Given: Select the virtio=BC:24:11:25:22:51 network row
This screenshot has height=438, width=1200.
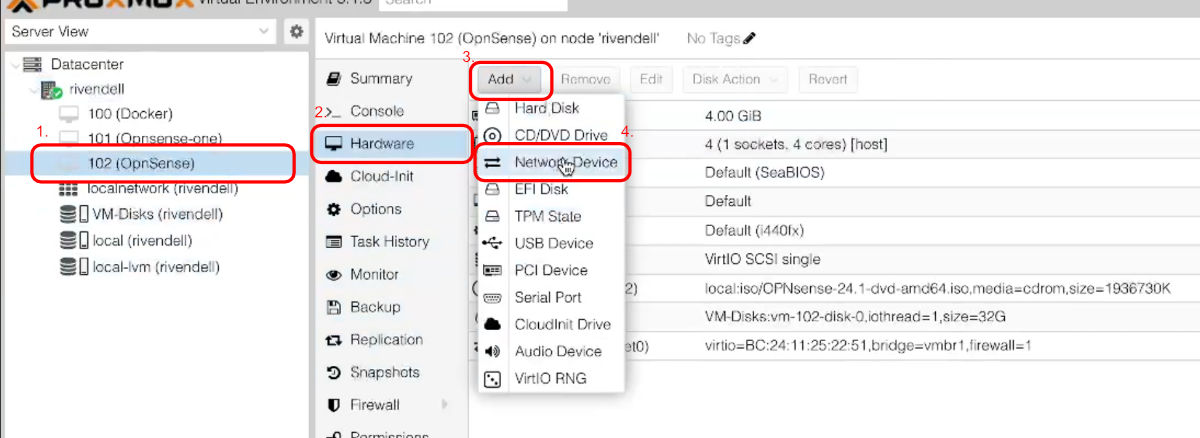Looking at the screenshot, I should coord(834,346).
